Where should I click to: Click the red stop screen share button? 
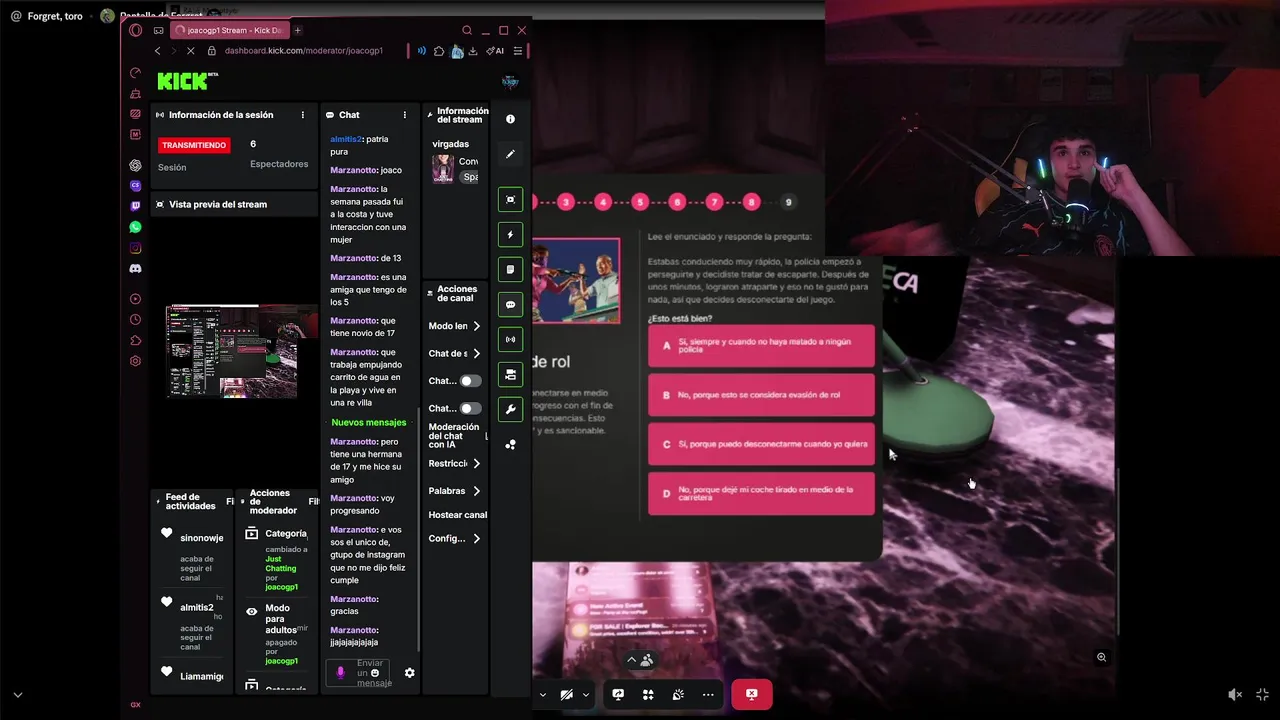click(x=751, y=695)
